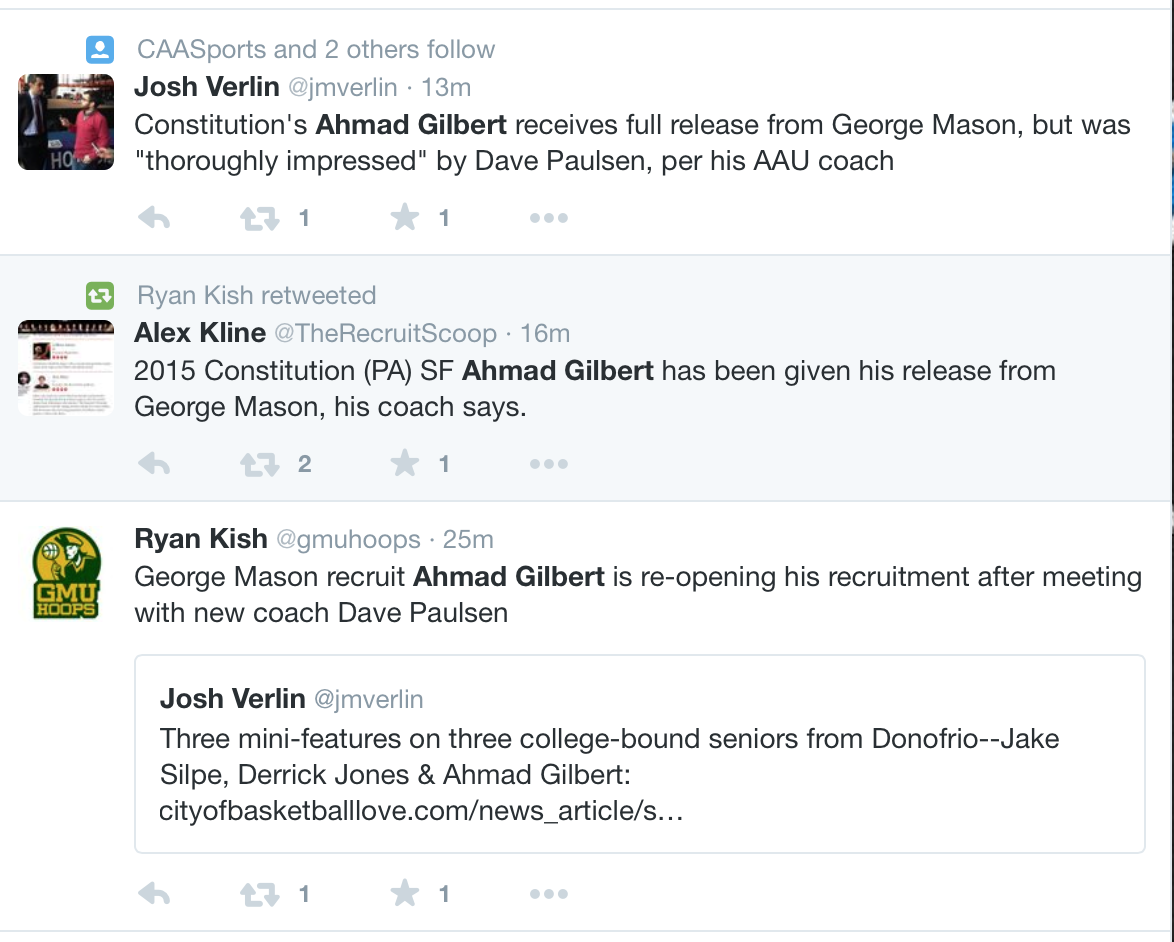
Task: Follow the cityofbasketballlove.com article link
Action: coord(421,811)
